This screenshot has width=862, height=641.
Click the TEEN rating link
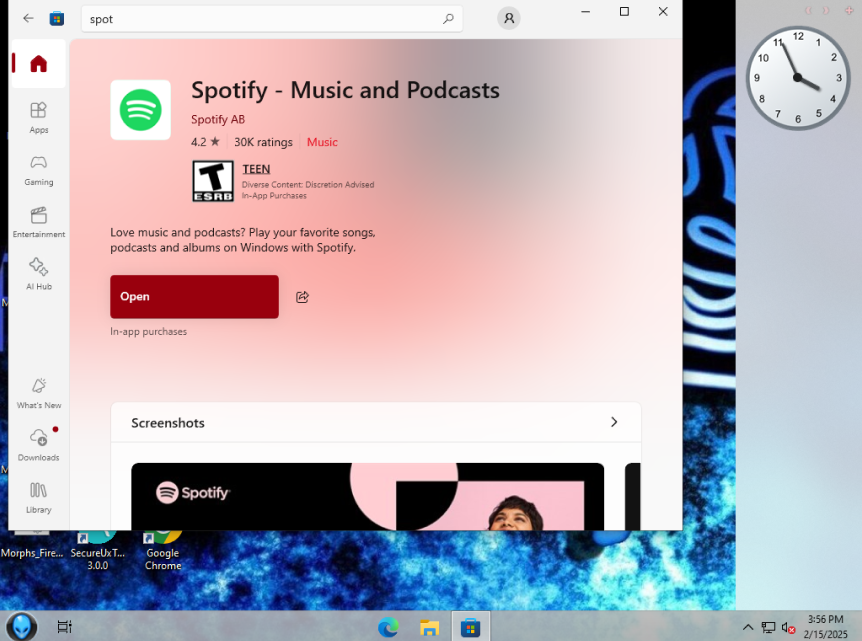pyautogui.click(x=256, y=169)
